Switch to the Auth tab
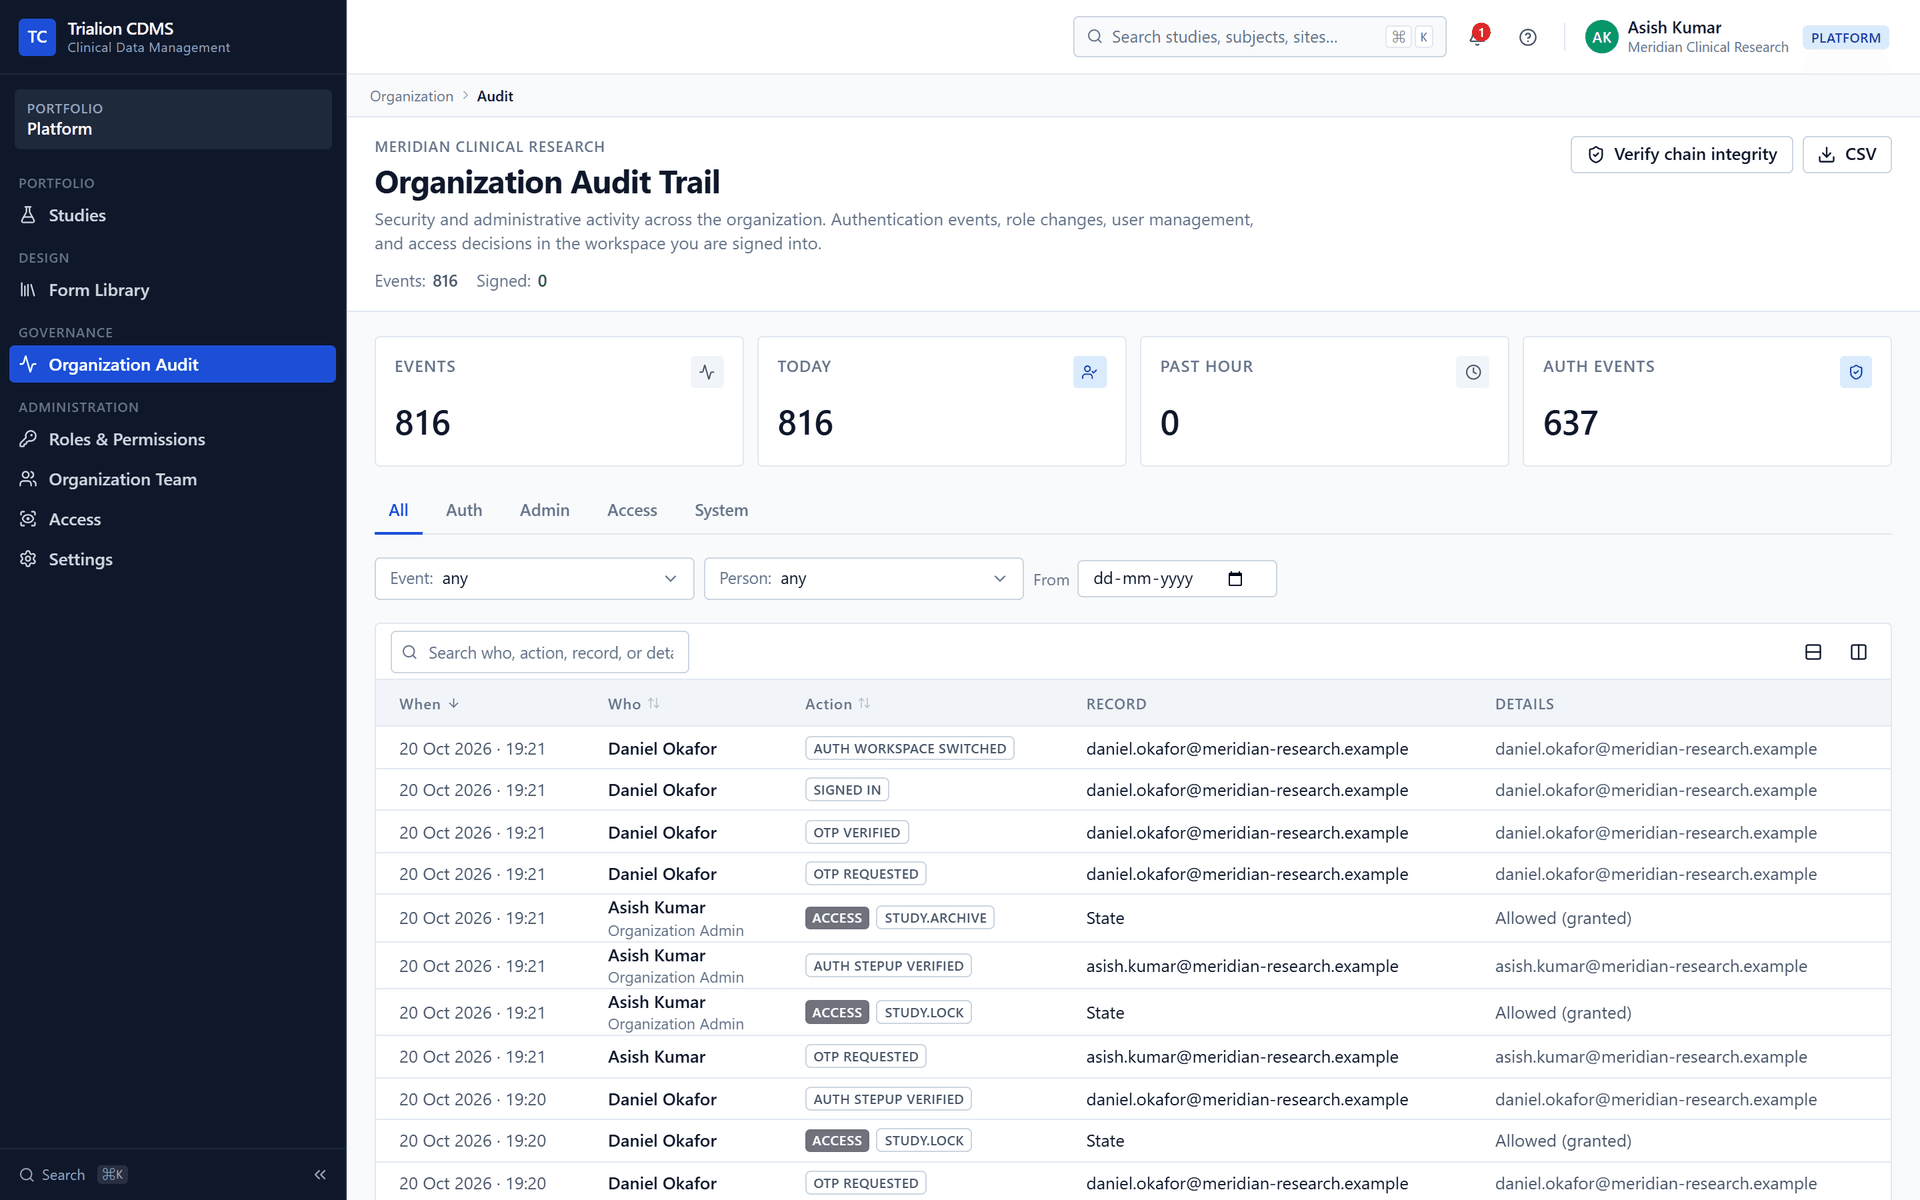This screenshot has height=1200, width=1920. 464,510
